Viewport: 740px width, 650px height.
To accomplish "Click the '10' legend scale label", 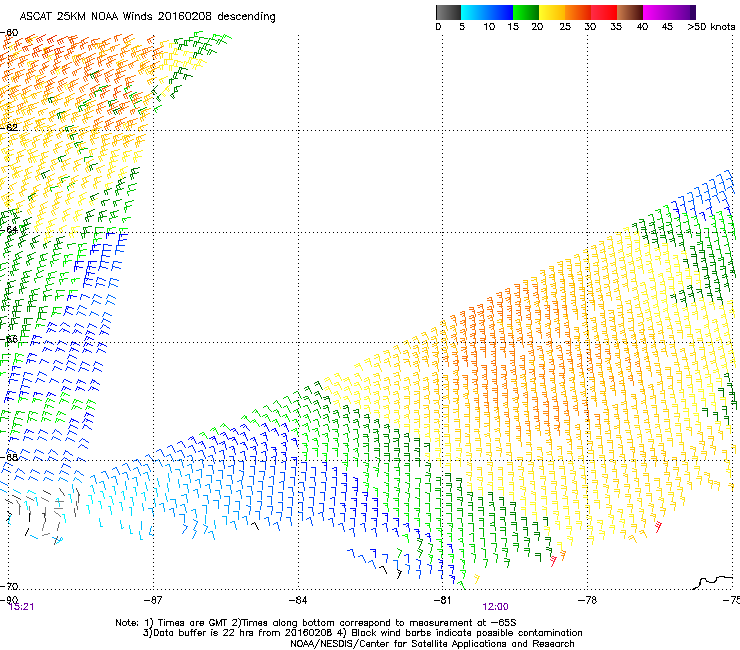I will (x=489, y=27).
